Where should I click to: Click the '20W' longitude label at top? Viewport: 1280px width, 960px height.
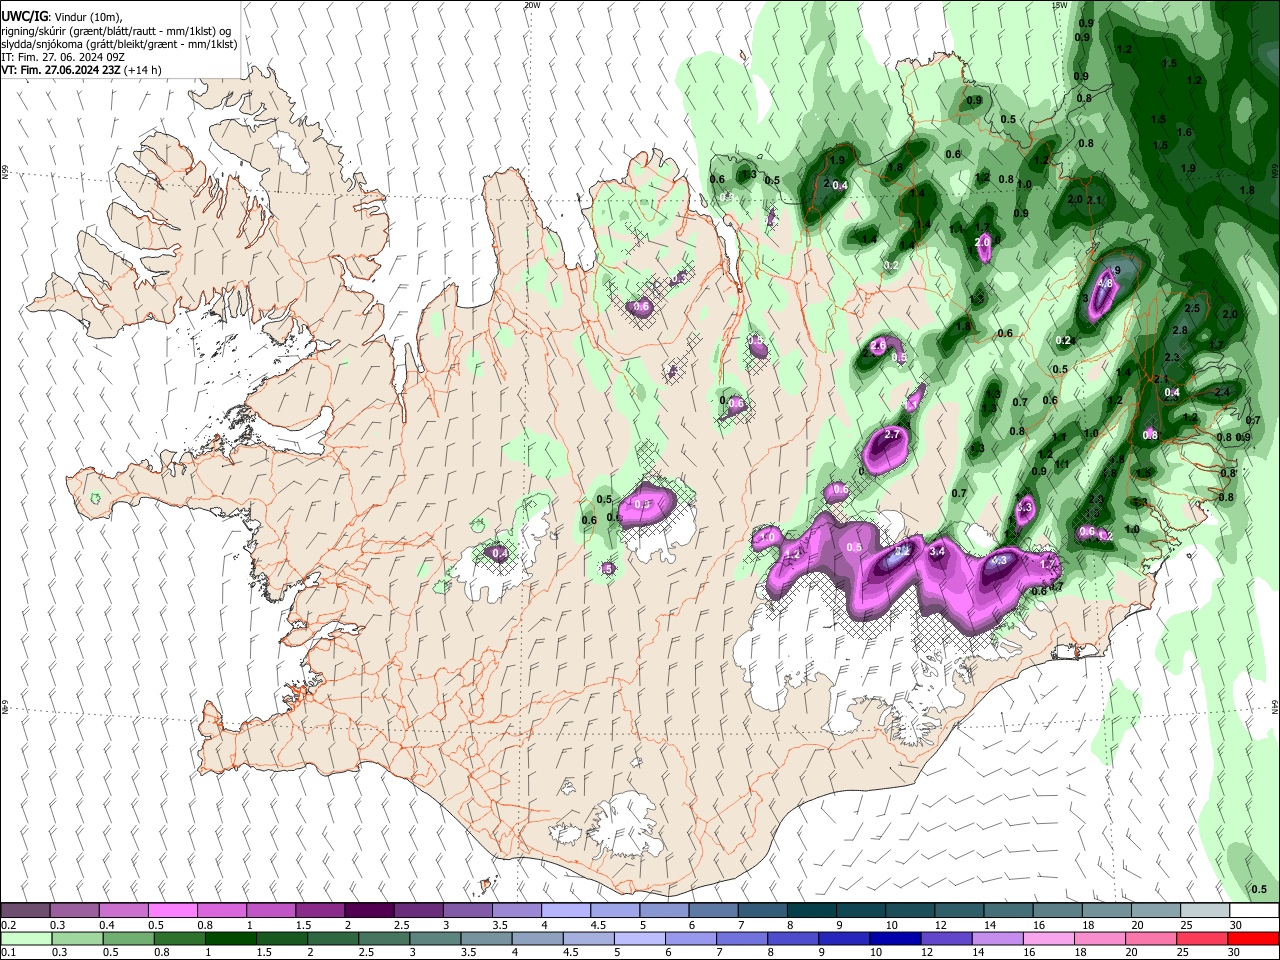[532, 5]
